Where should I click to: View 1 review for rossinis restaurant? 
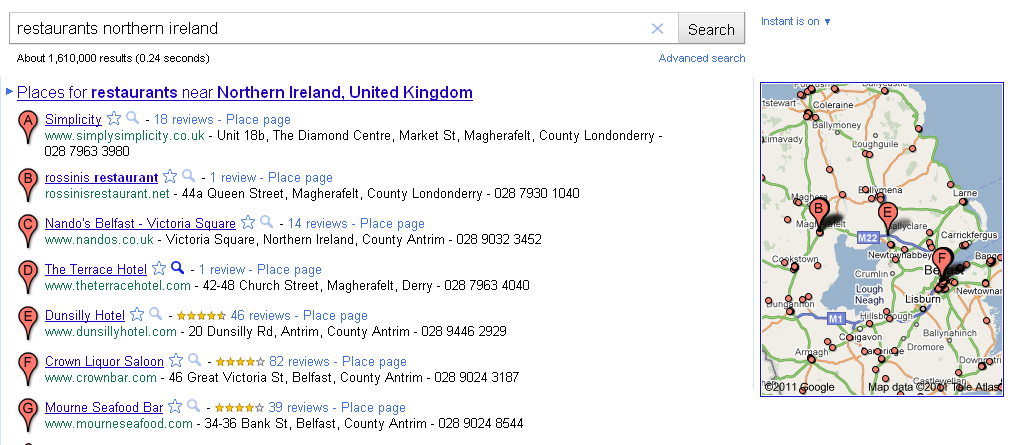click(233, 177)
